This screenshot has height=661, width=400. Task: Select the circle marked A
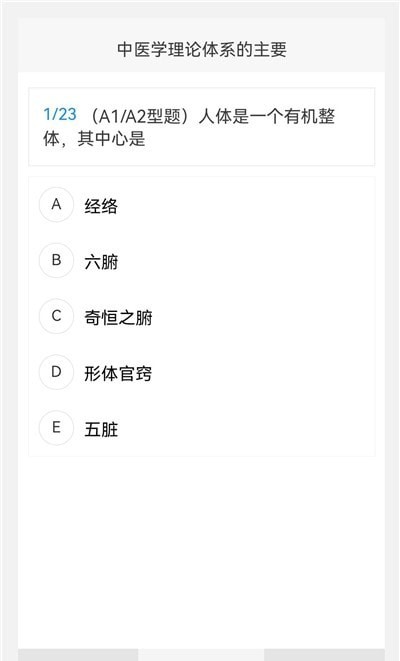pos(56,204)
